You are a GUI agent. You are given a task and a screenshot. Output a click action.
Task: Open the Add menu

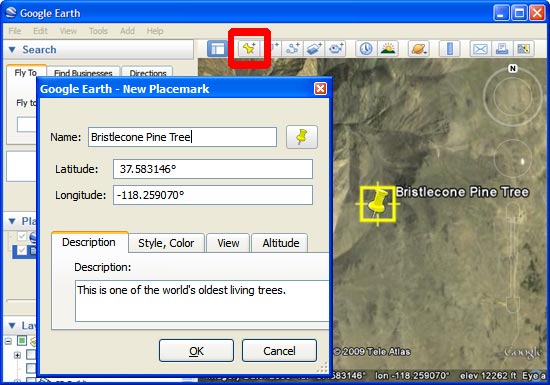click(127, 31)
